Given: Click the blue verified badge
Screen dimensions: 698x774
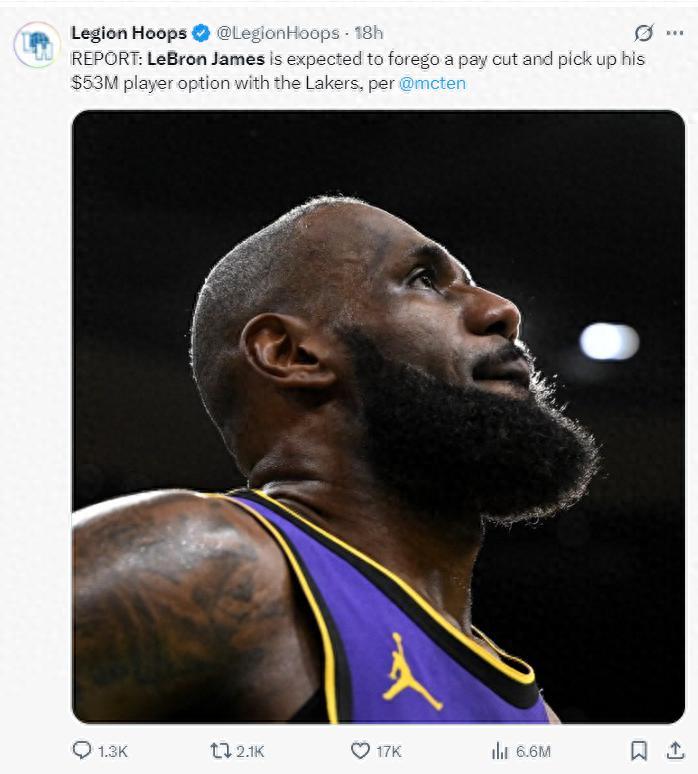Looking at the screenshot, I should pos(200,34).
